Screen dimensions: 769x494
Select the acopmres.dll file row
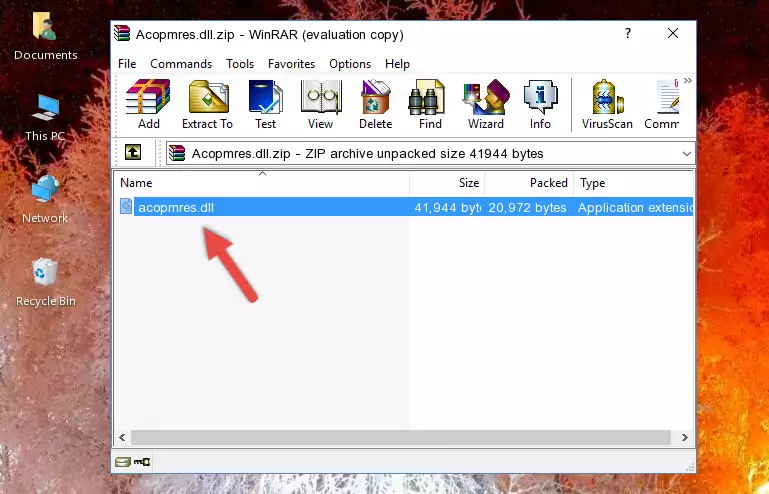pos(406,207)
